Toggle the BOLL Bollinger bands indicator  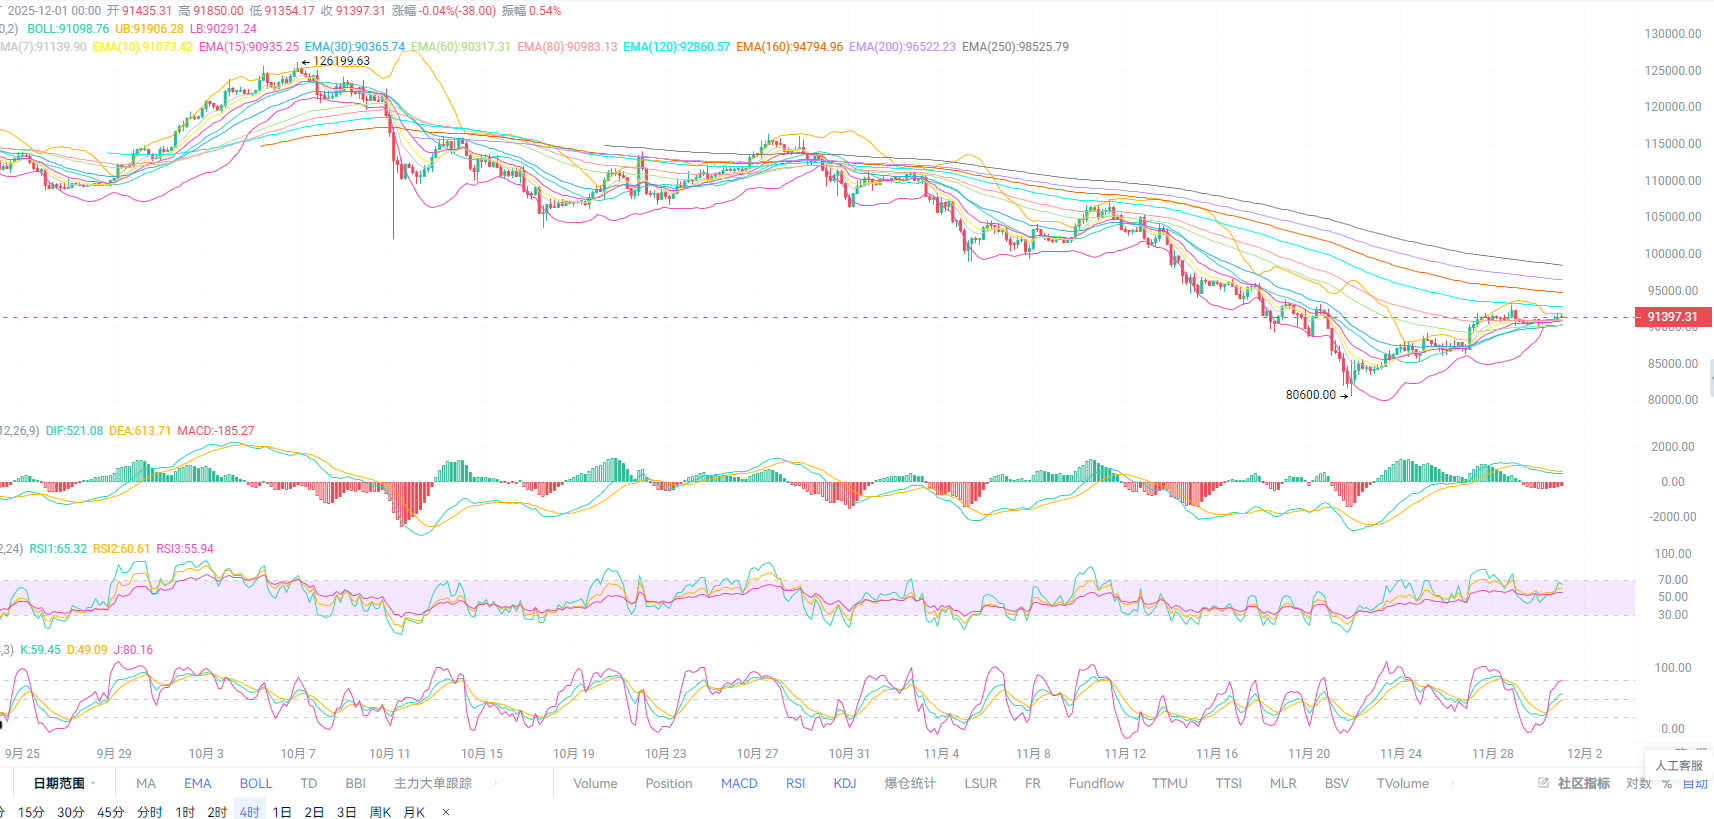pyautogui.click(x=256, y=783)
